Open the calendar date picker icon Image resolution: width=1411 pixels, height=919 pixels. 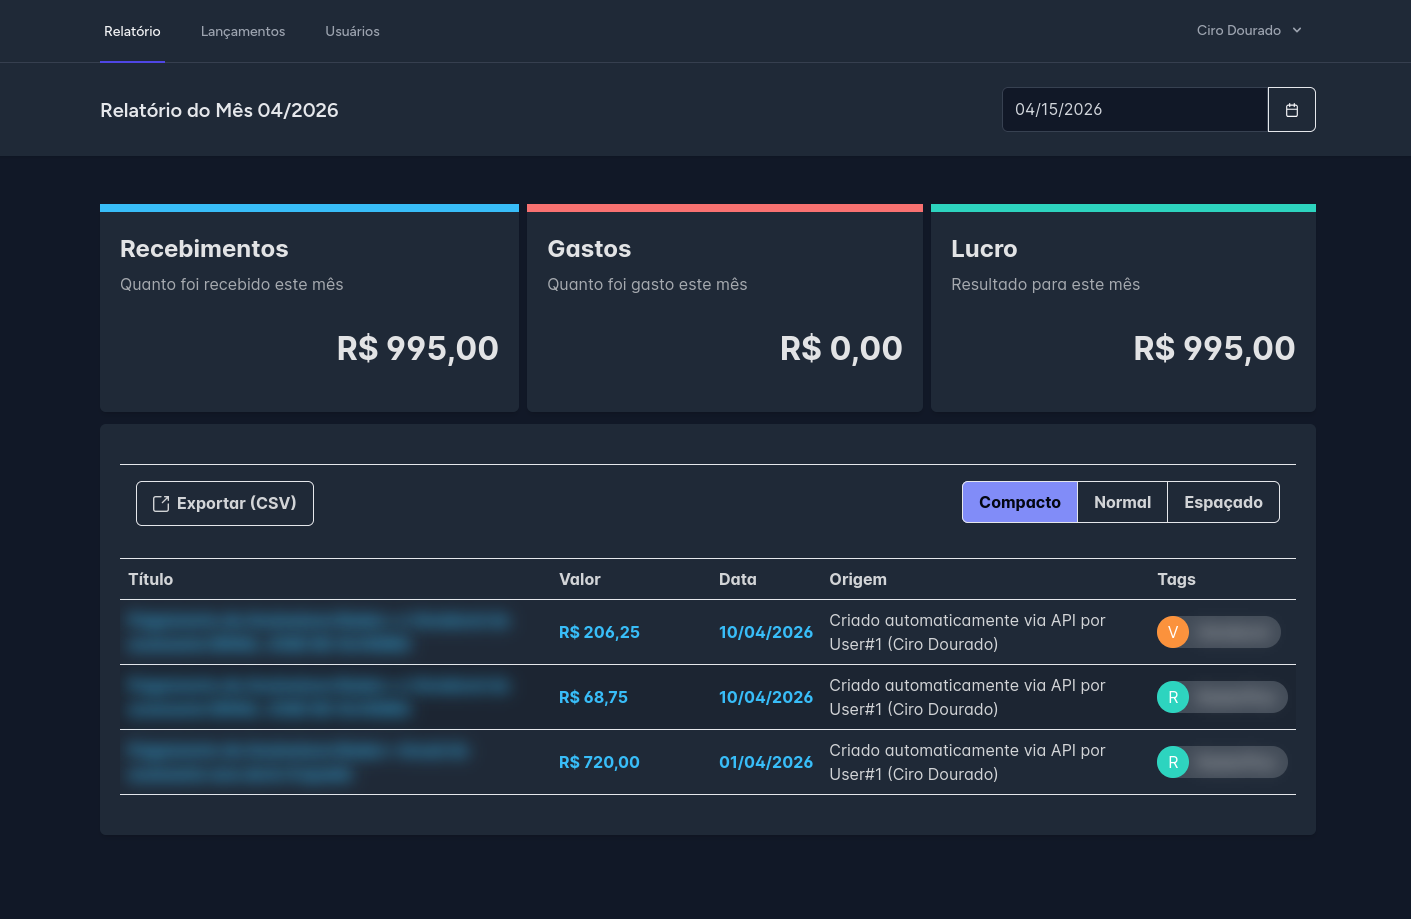click(1291, 110)
